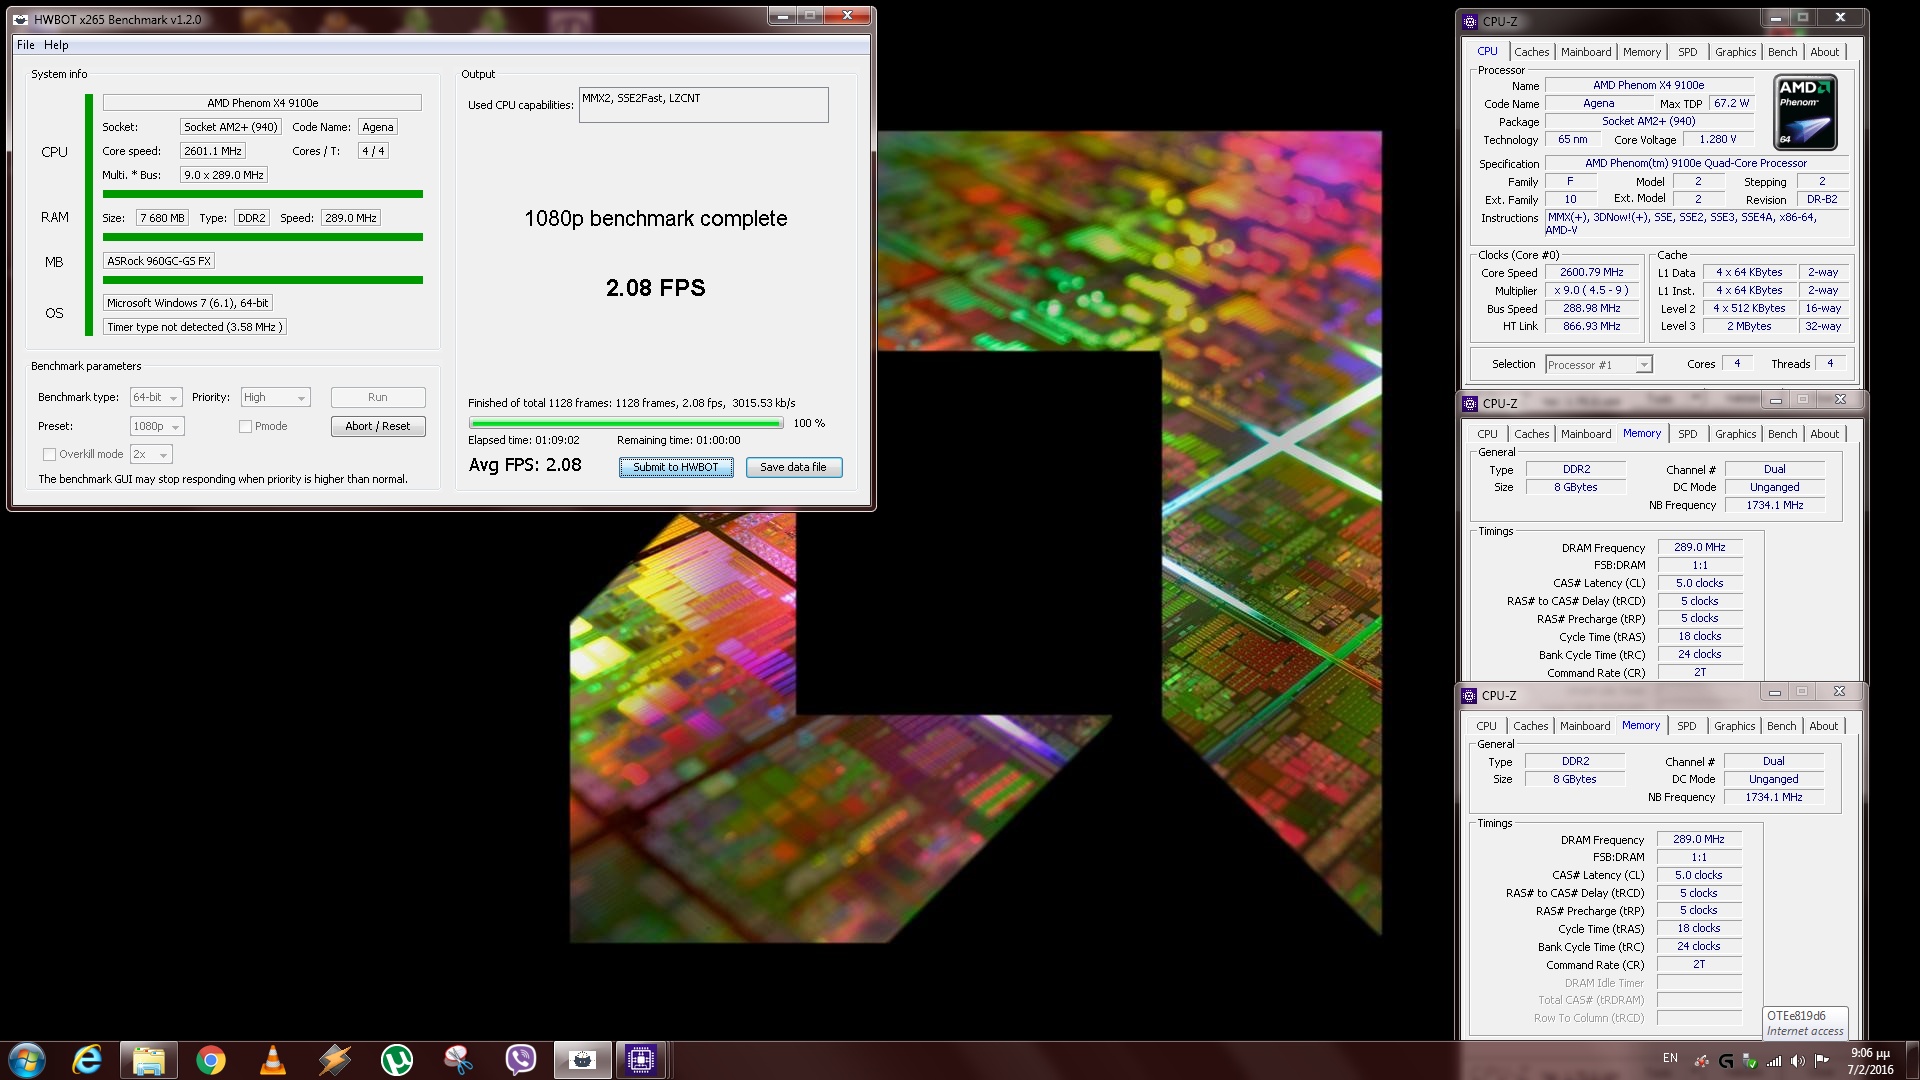
Task: Open uTorrent from the taskbar
Action: pyautogui.click(x=397, y=1059)
